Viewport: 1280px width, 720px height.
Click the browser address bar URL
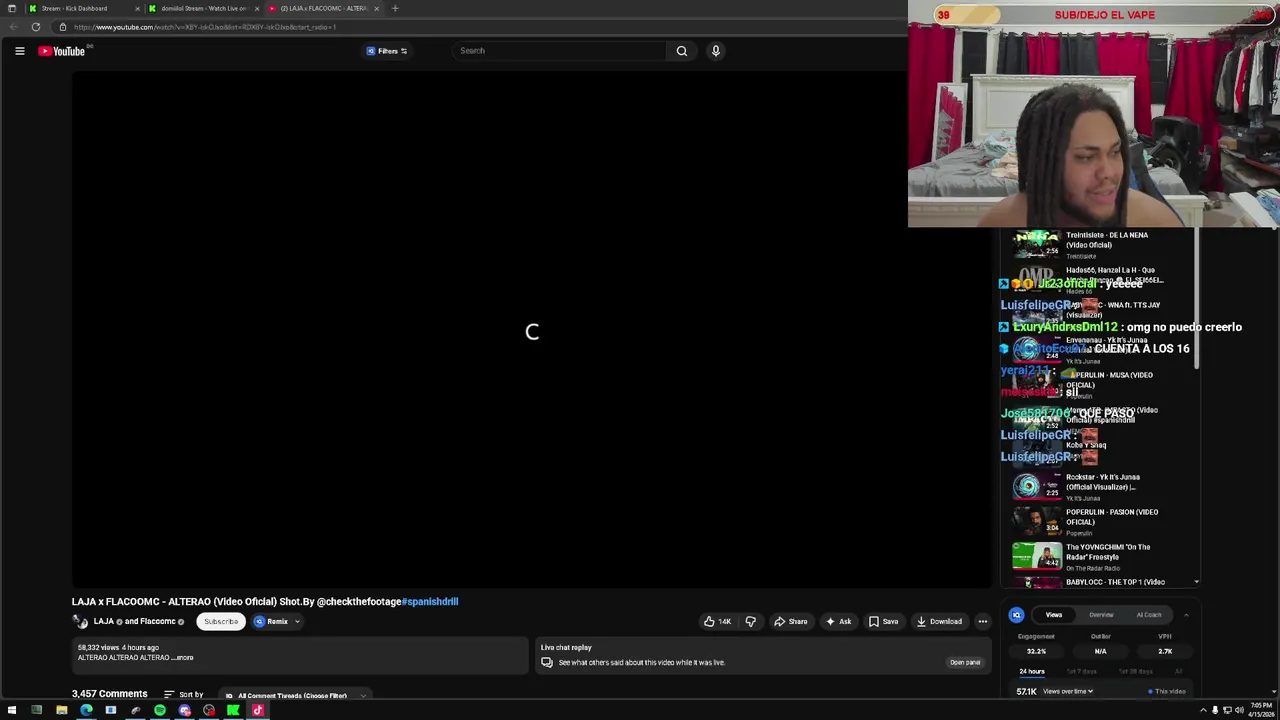click(x=205, y=27)
